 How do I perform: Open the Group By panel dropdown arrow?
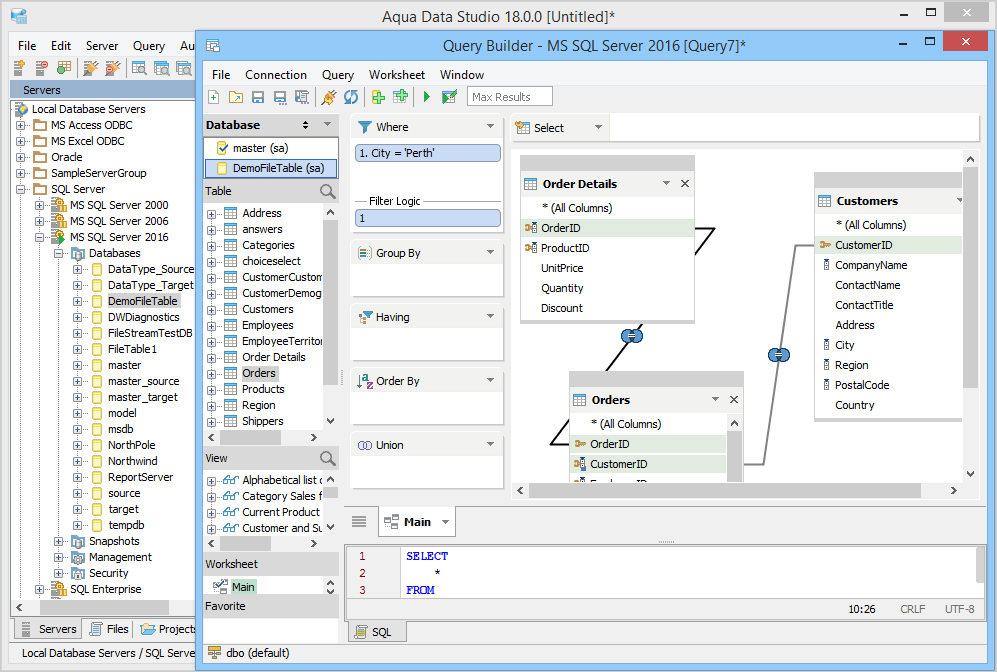pos(490,252)
